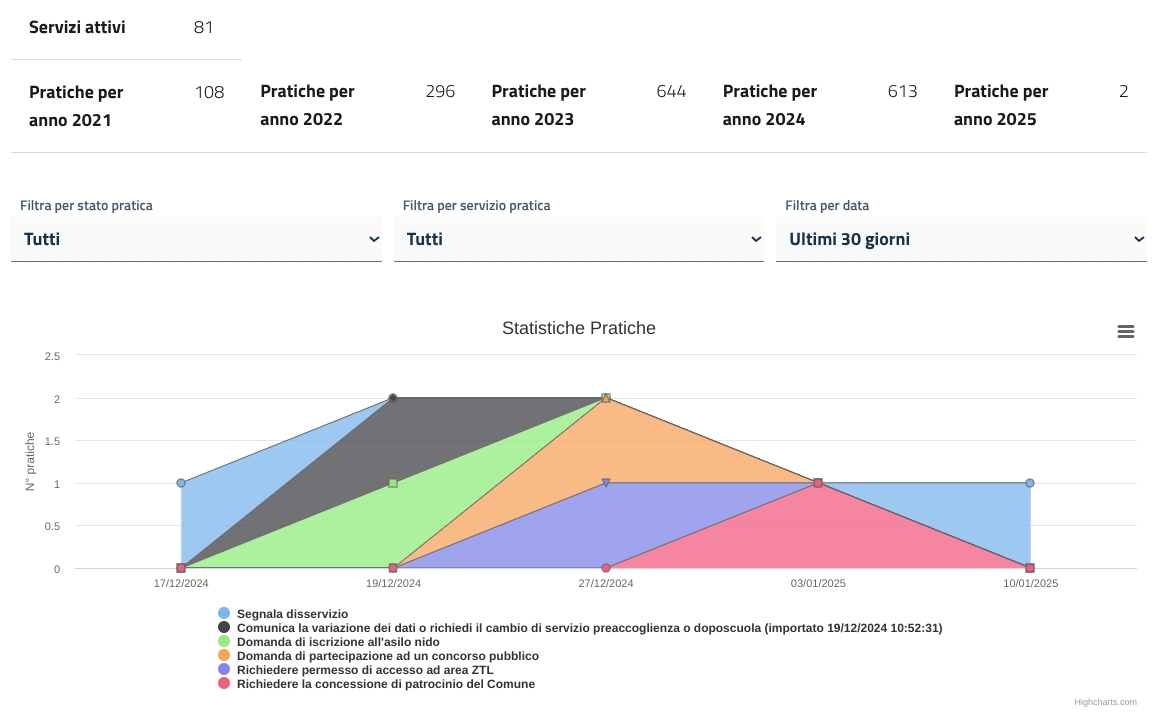The image size is (1160, 715).
Task: Toggle Domanda di partecipazione concorso pubblico legend entry
Action: (388, 656)
